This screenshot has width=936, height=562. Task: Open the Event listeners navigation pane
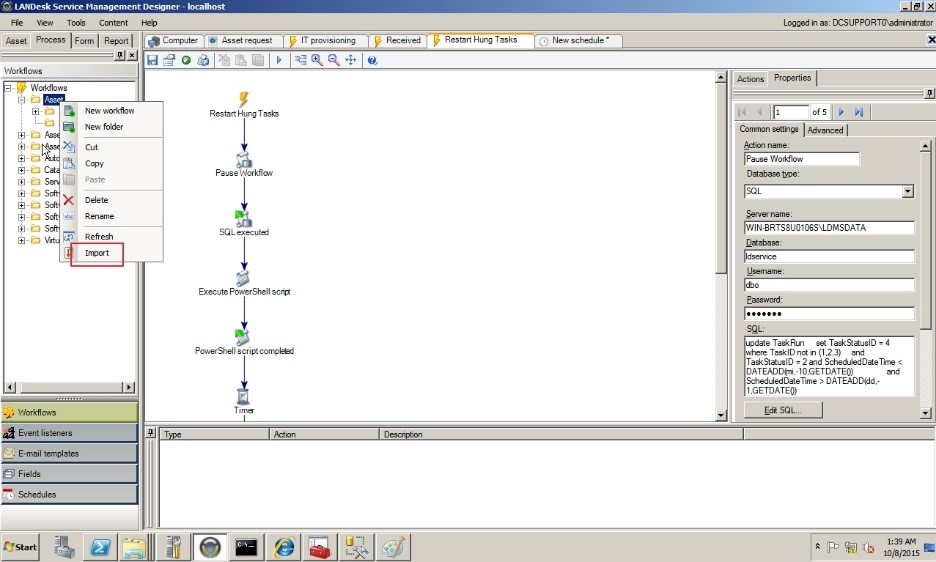69,433
